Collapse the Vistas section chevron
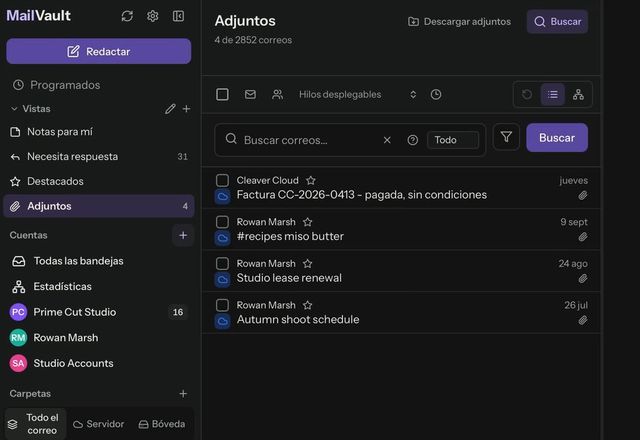Screen dimensions: 640x440 (14, 109)
